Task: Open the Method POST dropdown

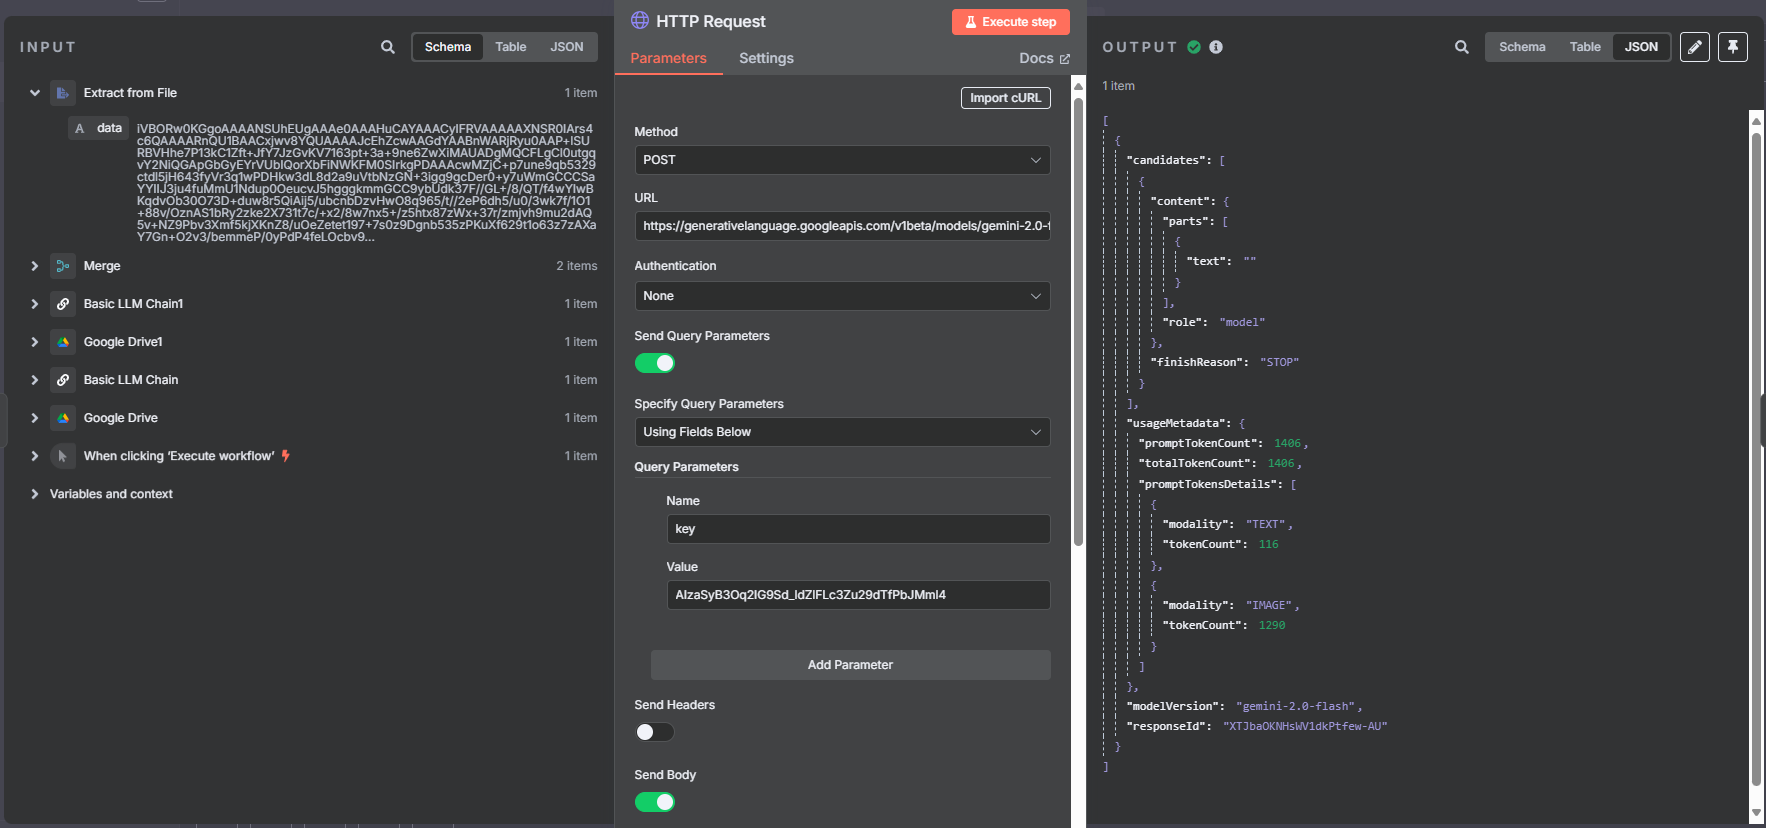Action: (842, 160)
